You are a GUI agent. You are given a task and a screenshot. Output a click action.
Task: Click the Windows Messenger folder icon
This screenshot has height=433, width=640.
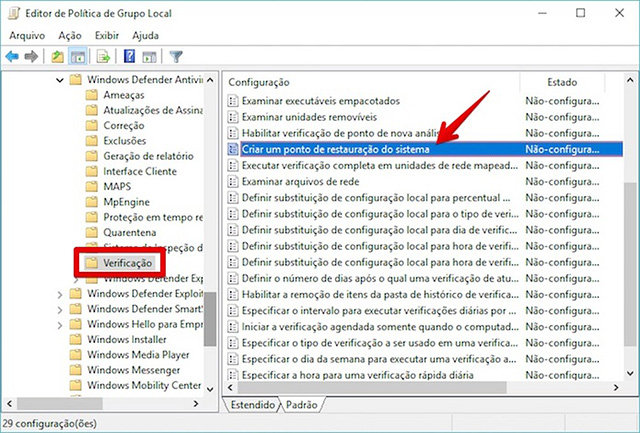76,370
